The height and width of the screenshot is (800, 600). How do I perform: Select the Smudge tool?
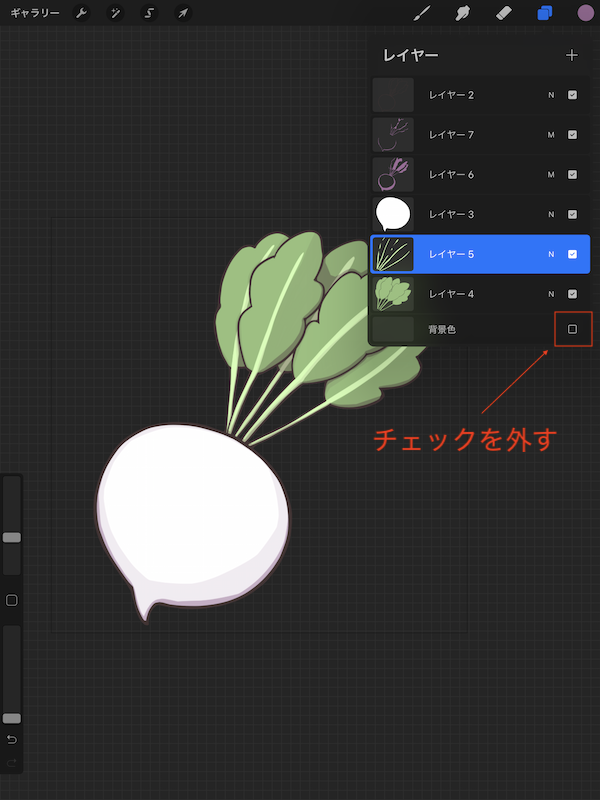point(464,14)
